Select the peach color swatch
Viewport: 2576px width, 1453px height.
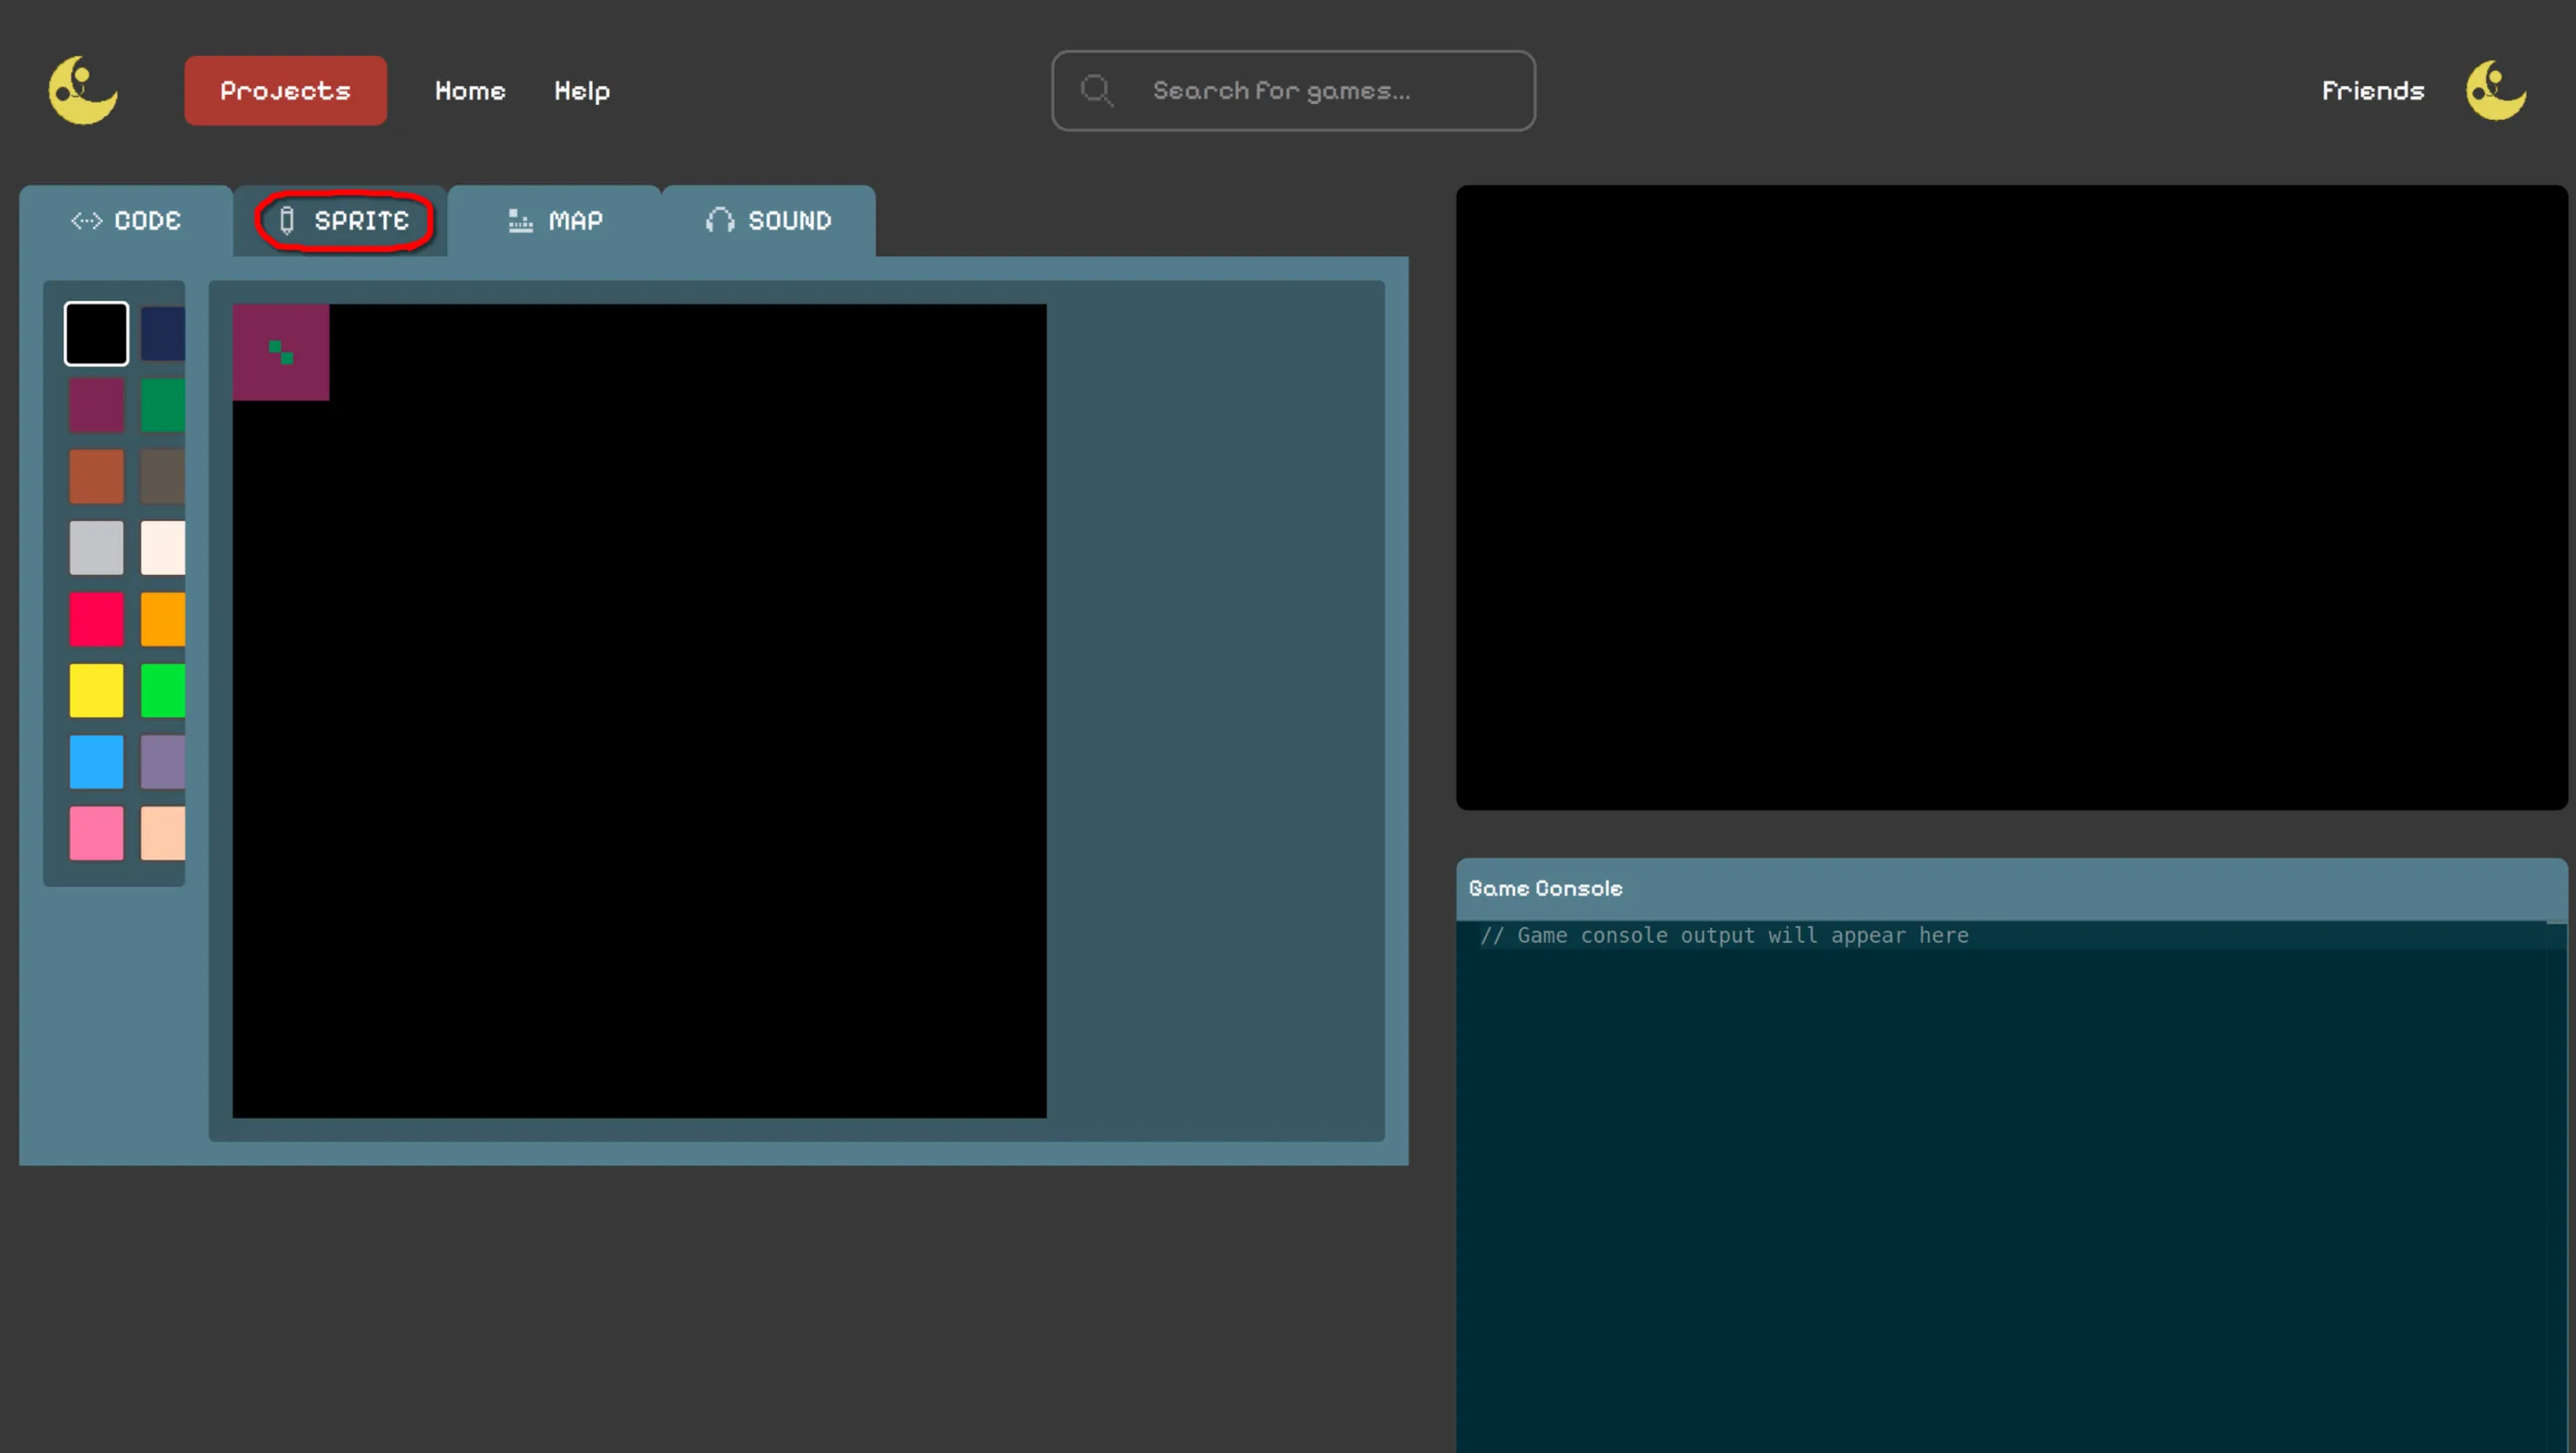coord(163,833)
